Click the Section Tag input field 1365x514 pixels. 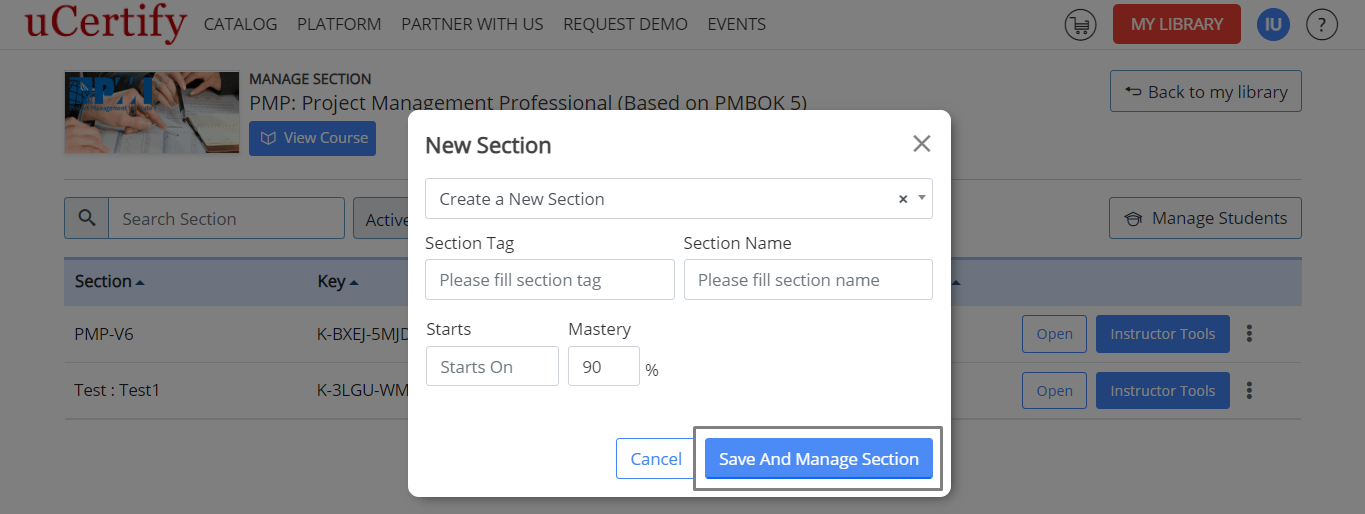click(550, 280)
